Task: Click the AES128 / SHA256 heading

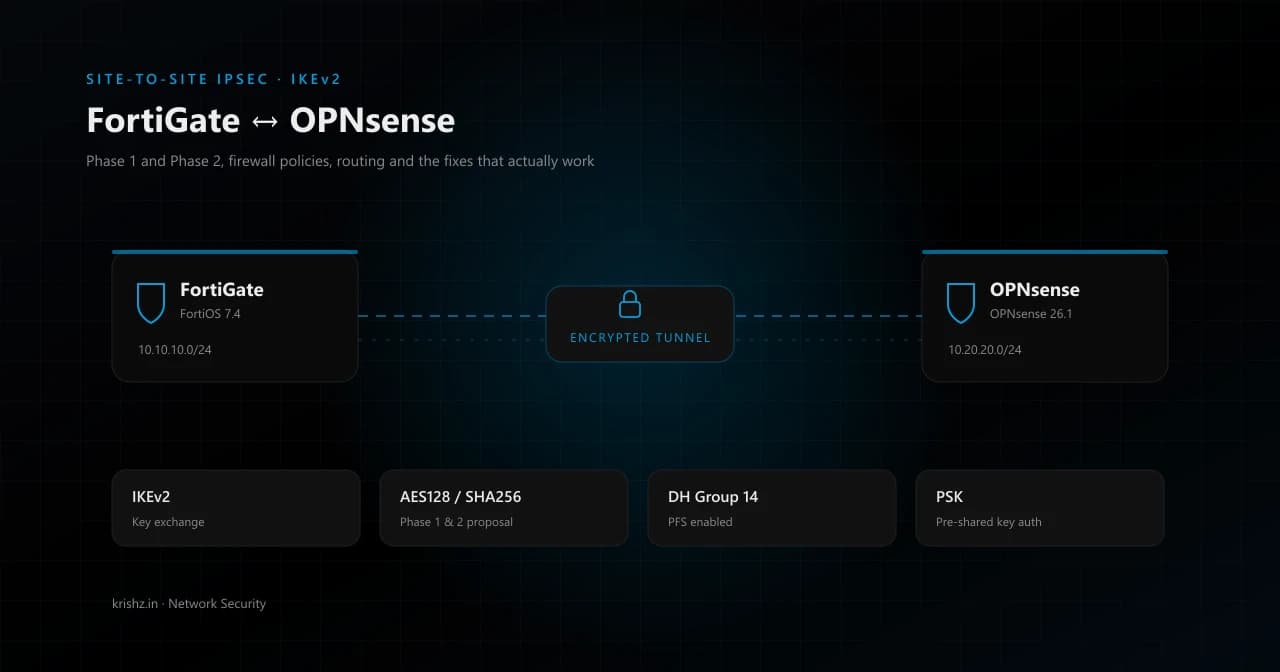Action: click(460, 497)
